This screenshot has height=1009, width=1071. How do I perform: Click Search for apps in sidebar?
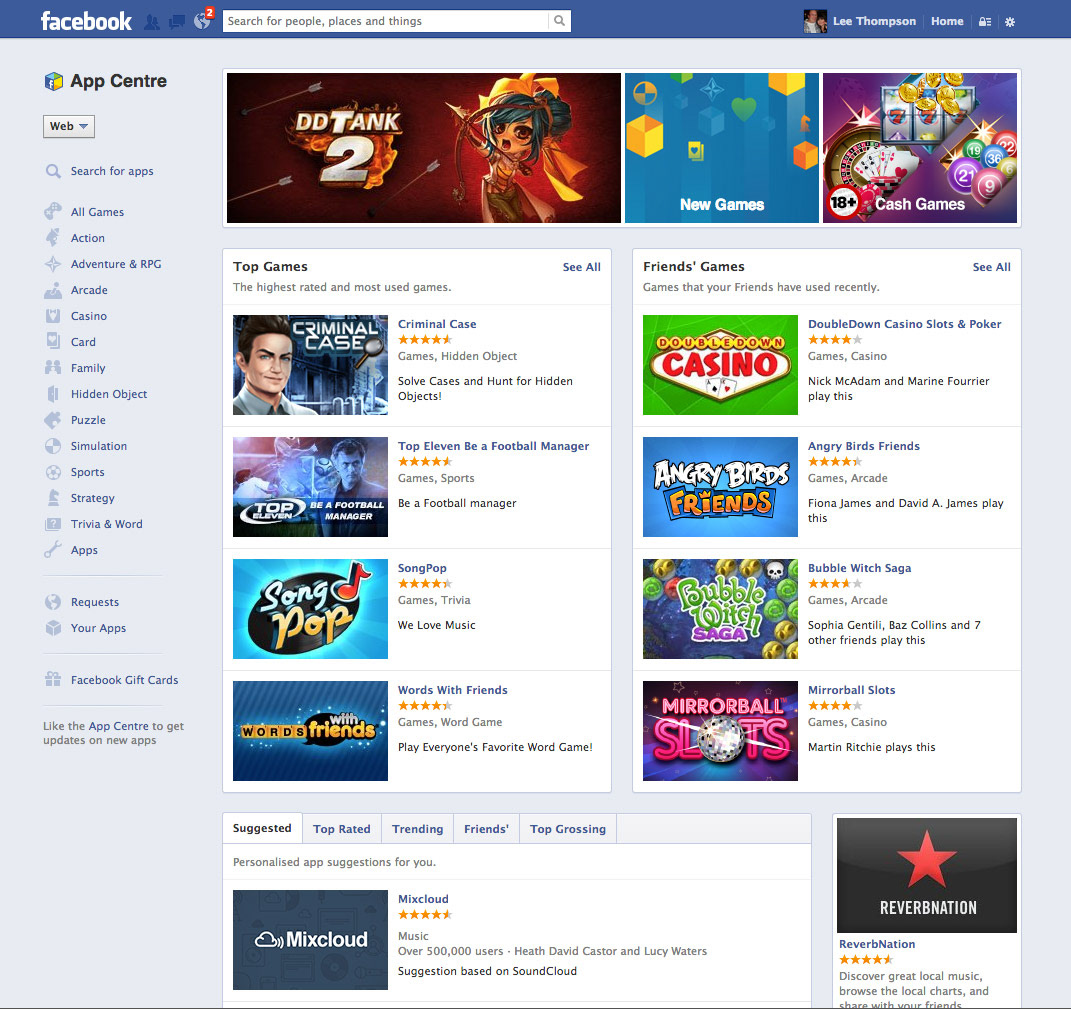click(112, 171)
